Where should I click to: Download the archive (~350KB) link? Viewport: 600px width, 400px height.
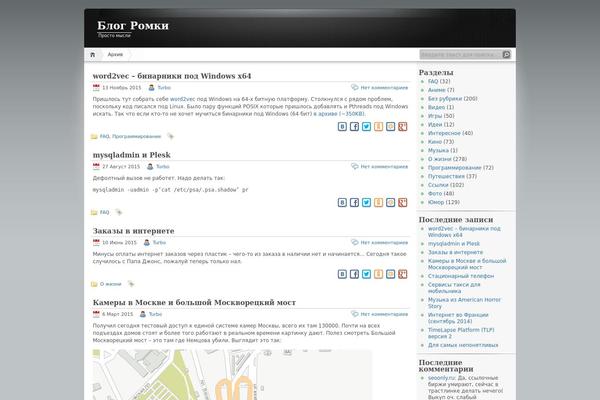(339, 114)
